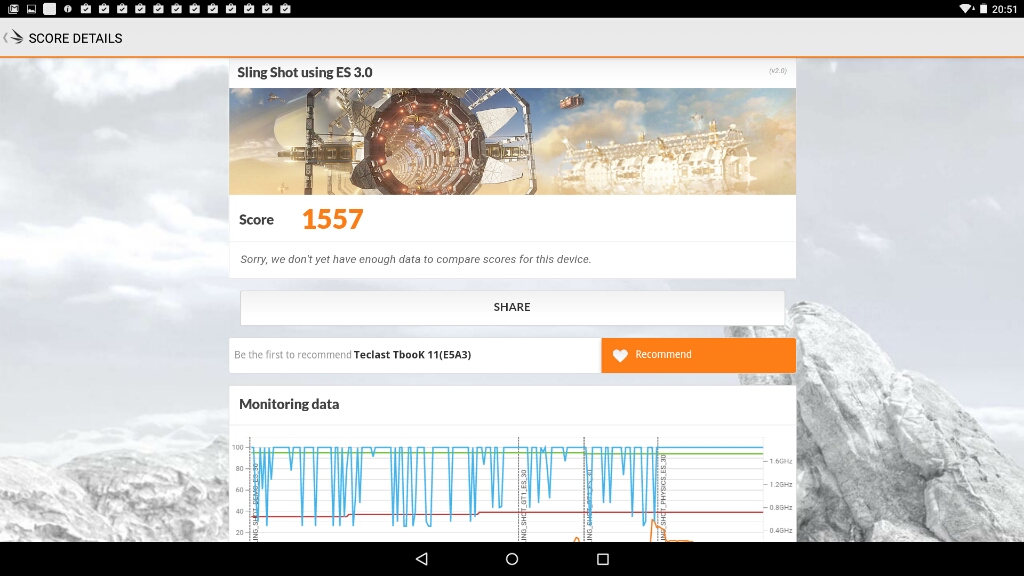Click the Sling Shot banner image
Screen dimensions: 1024x576
512,141
